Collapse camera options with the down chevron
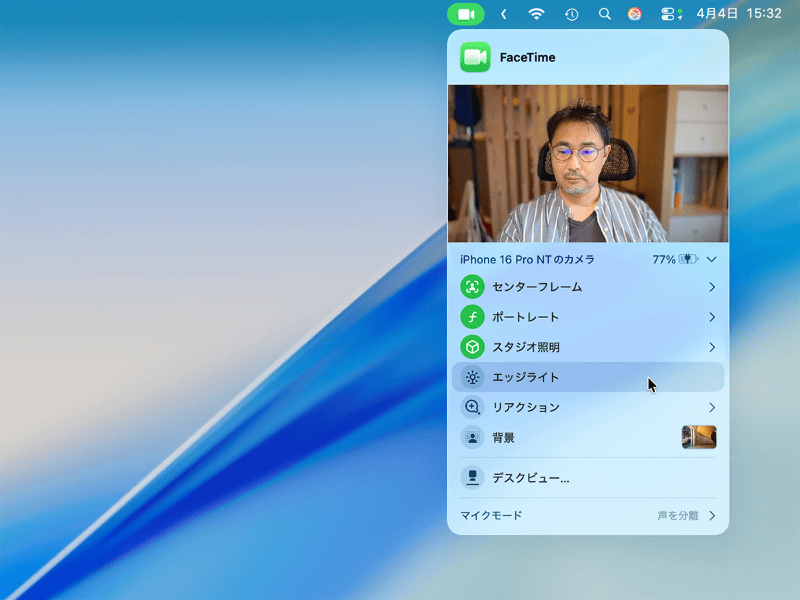800x600 pixels. 712,260
